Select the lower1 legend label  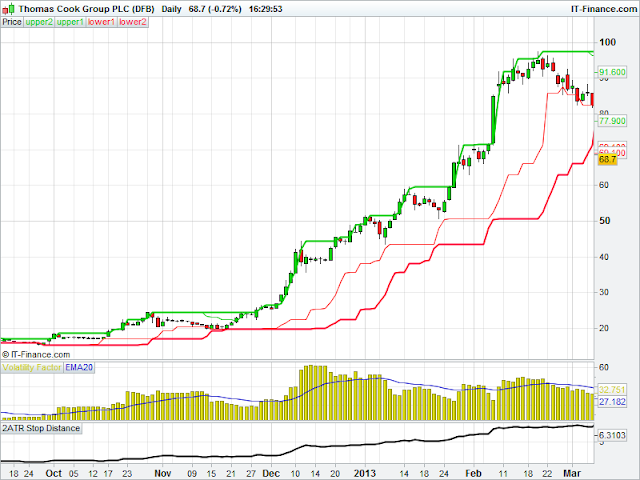[101, 22]
